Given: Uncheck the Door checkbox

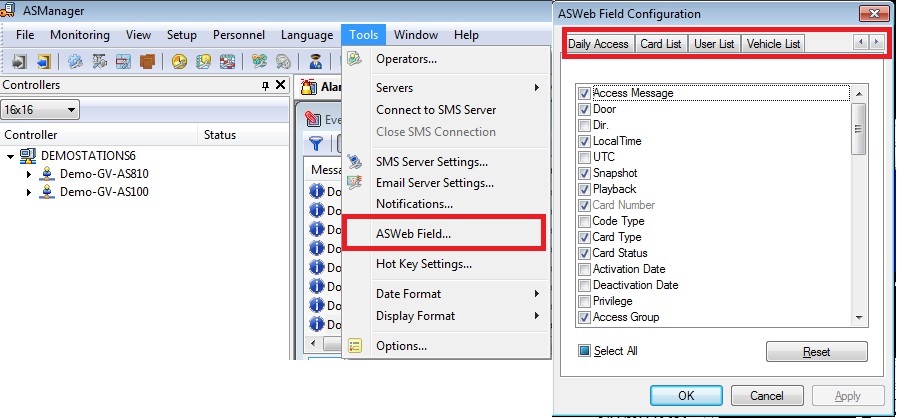Looking at the screenshot, I should click(584, 109).
